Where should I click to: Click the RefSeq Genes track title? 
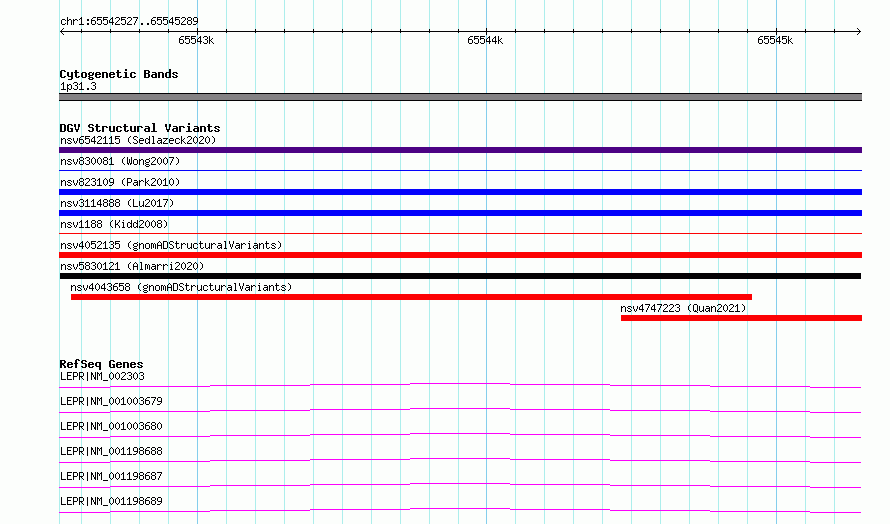coord(101,364)
